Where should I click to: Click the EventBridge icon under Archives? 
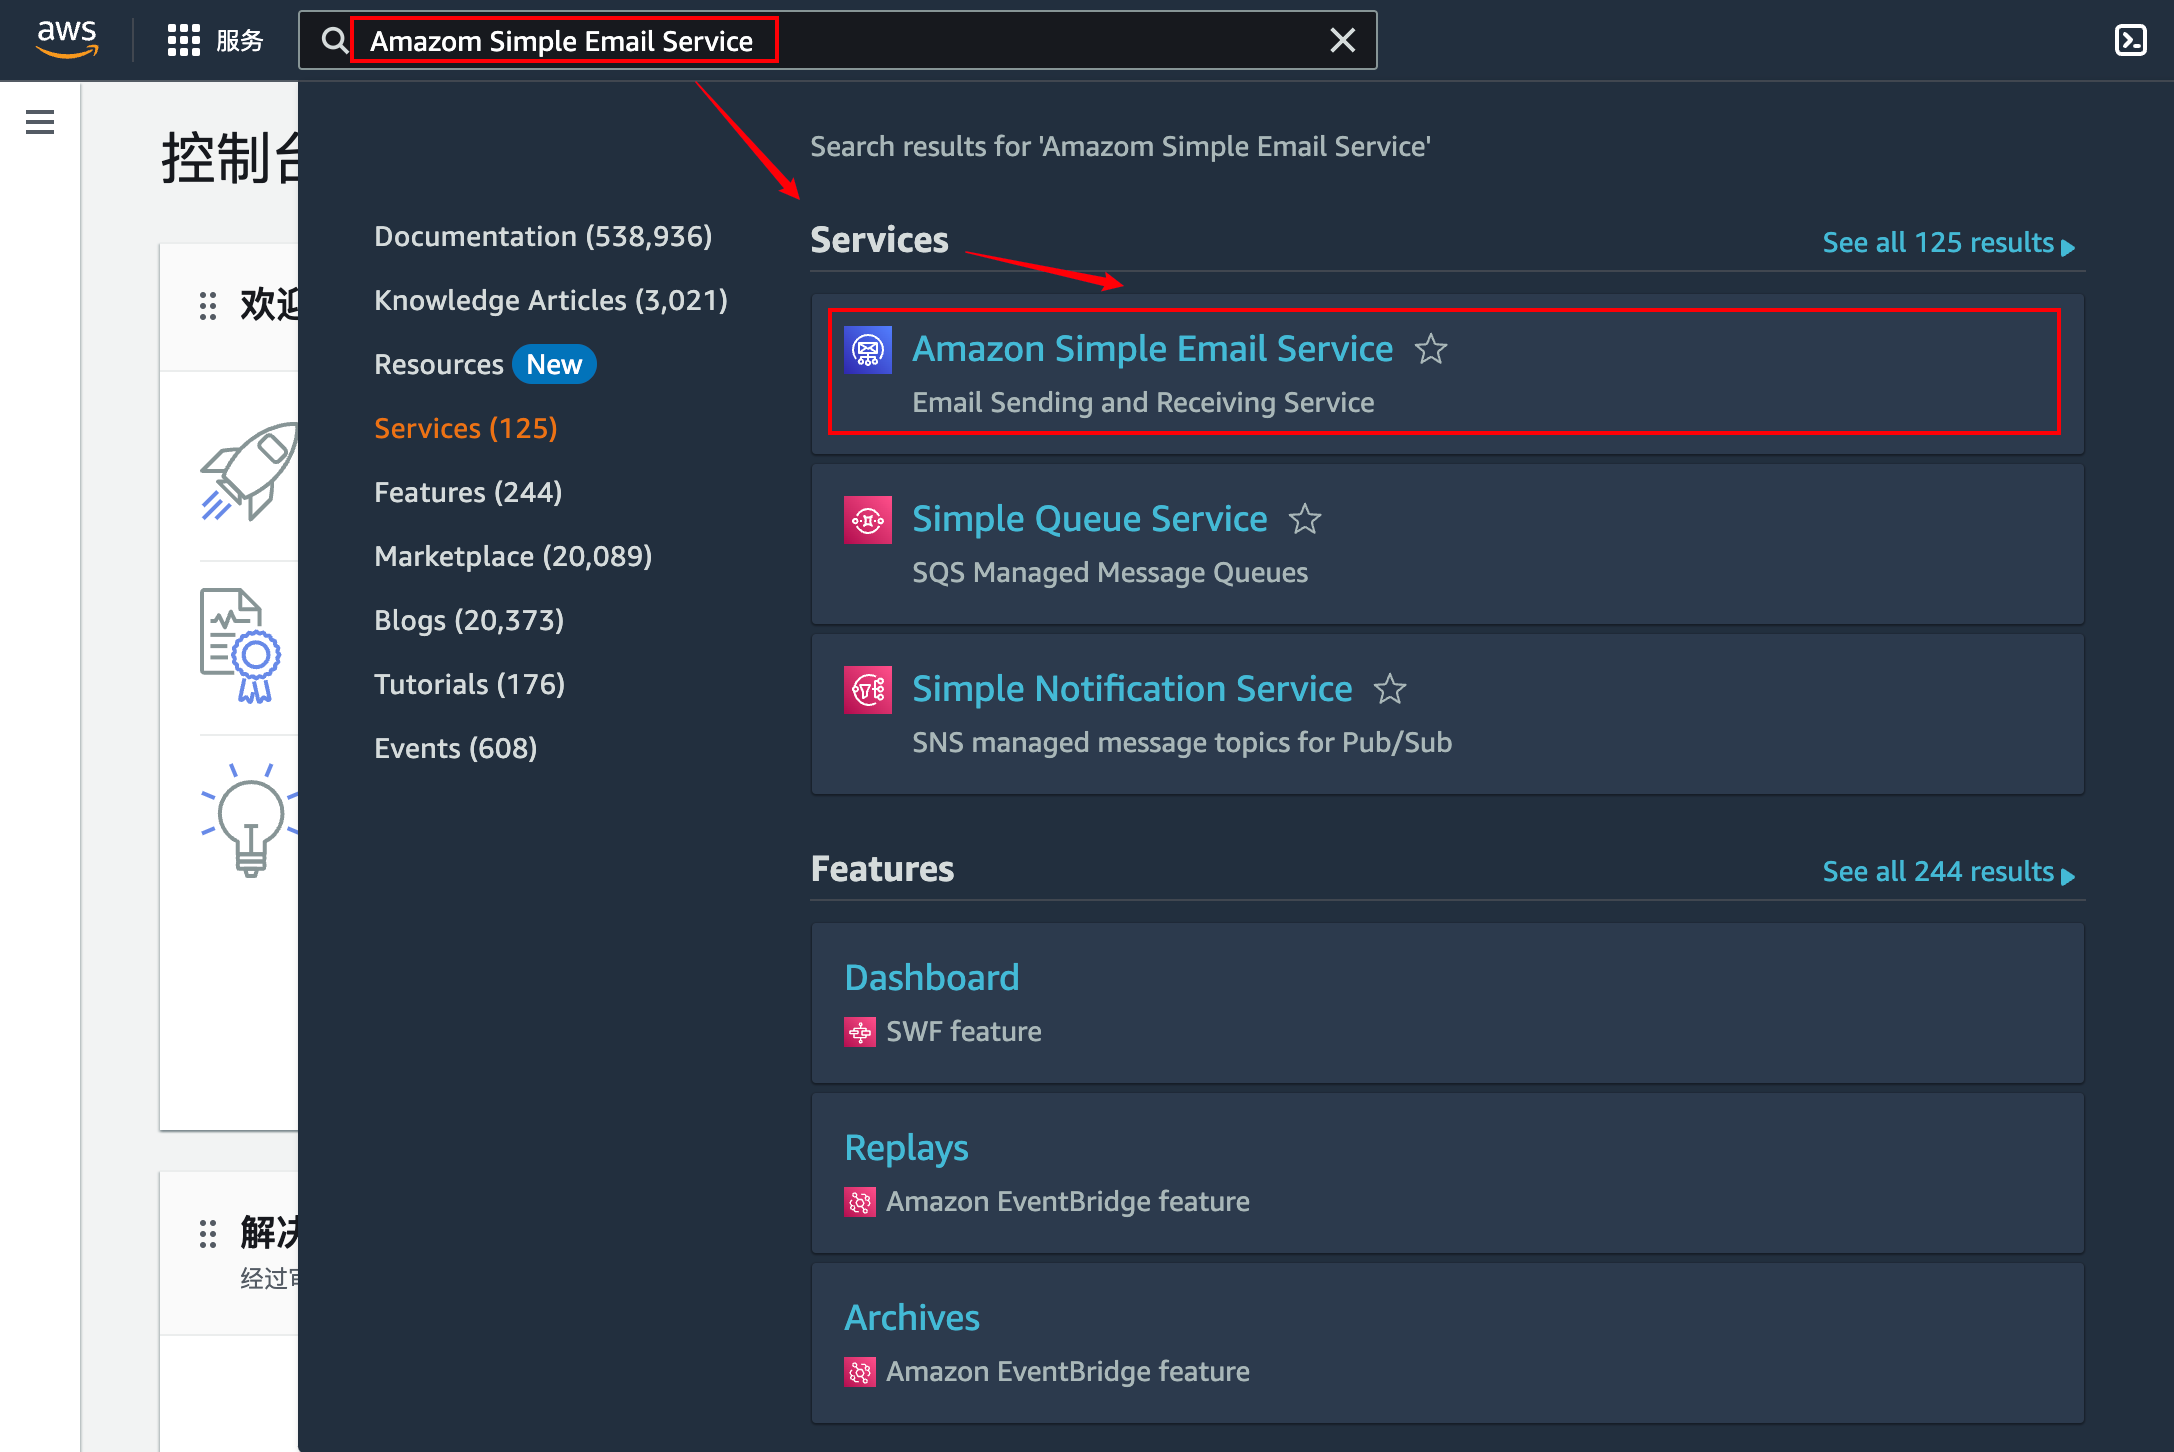[x=860, y=1371]
